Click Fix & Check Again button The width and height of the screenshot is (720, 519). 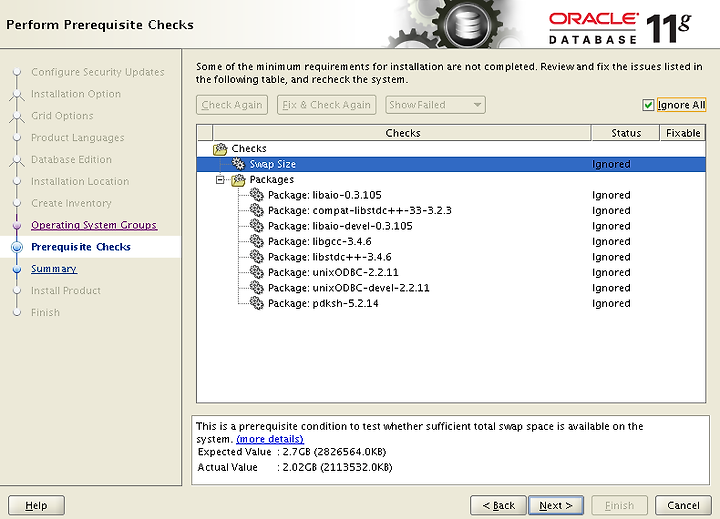tap(326, 105)
